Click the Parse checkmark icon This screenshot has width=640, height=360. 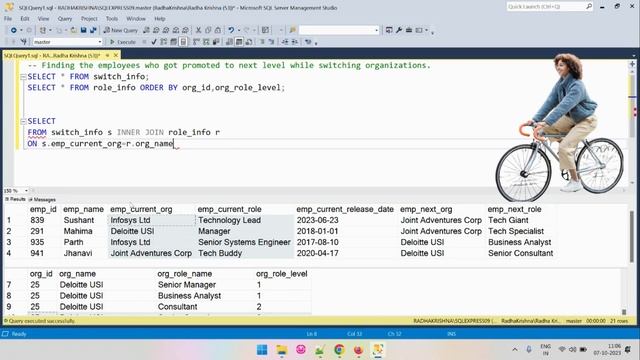point(154,42)
